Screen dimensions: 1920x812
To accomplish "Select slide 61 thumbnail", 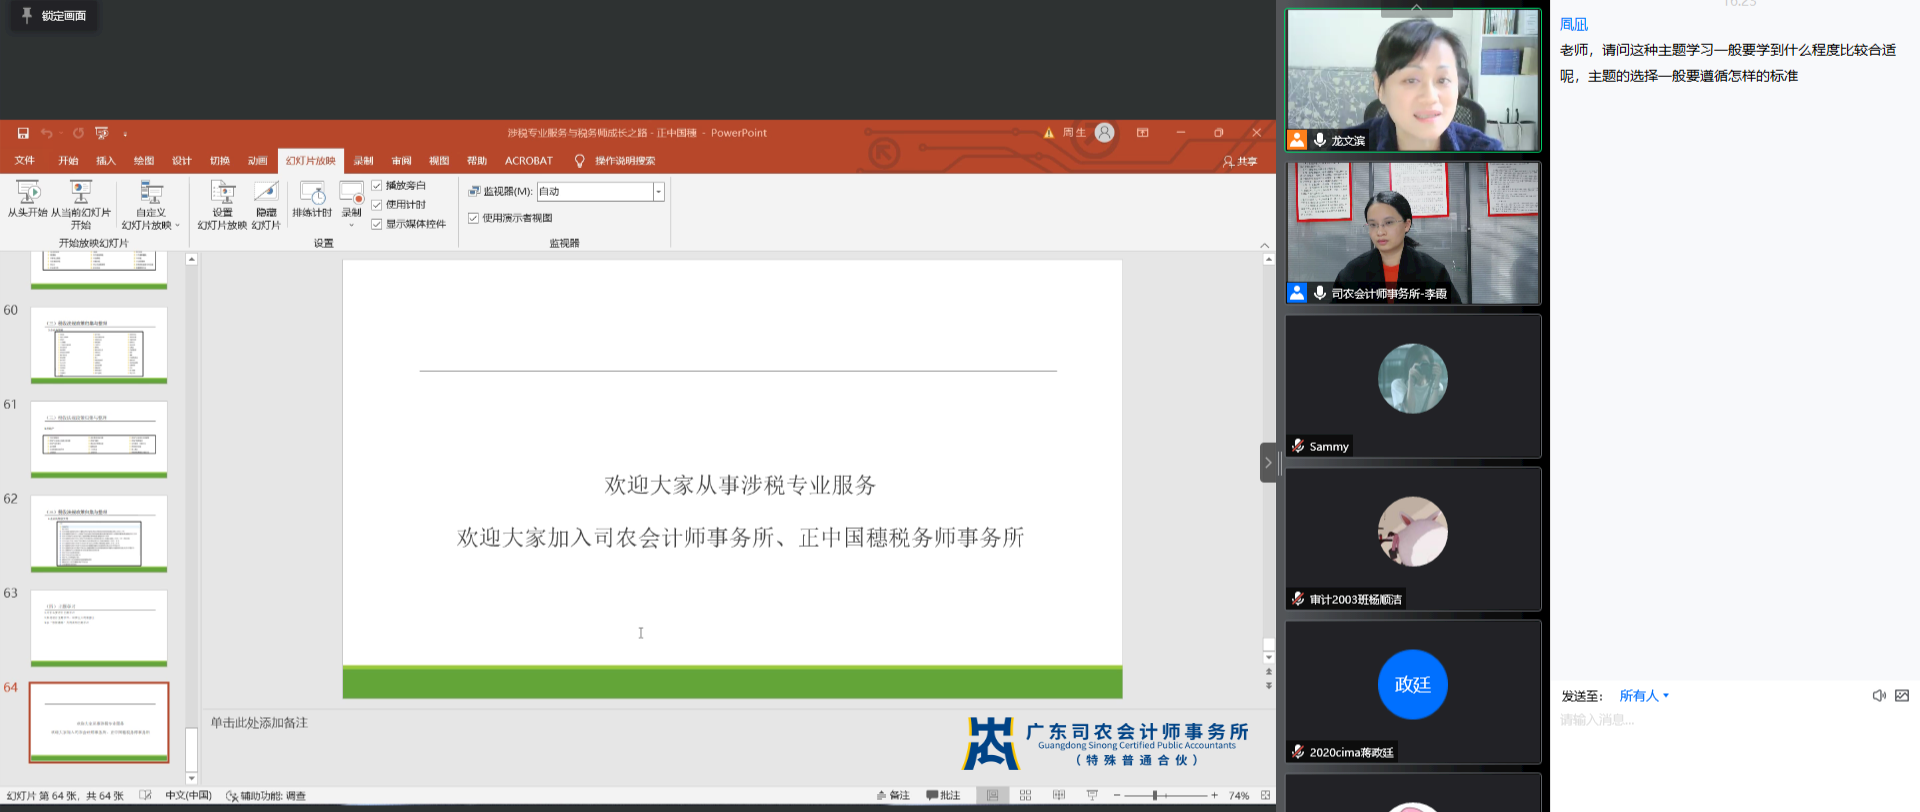I will click(x=99, y=440).
